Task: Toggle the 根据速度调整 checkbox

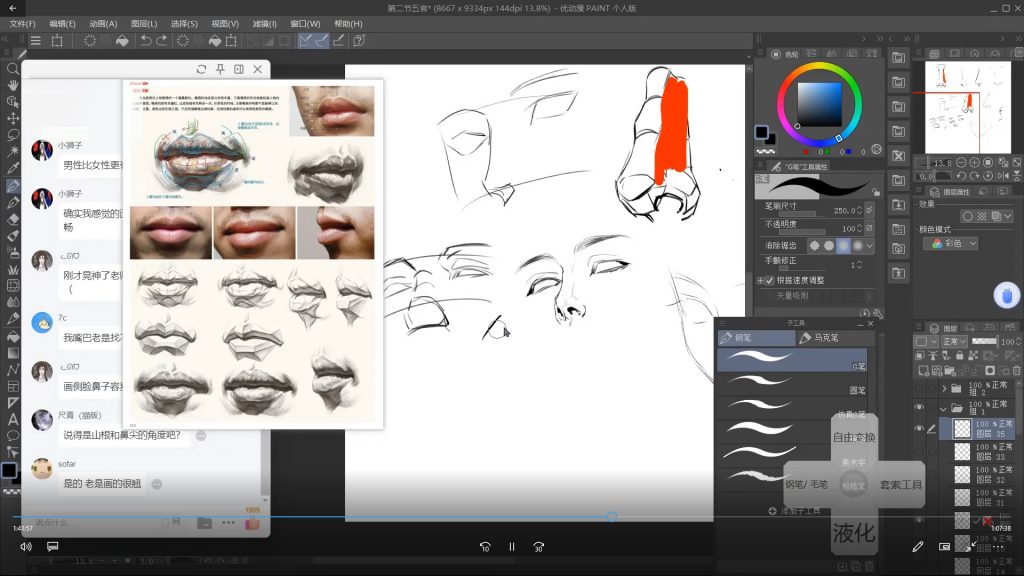Action: tap(769, 281)
